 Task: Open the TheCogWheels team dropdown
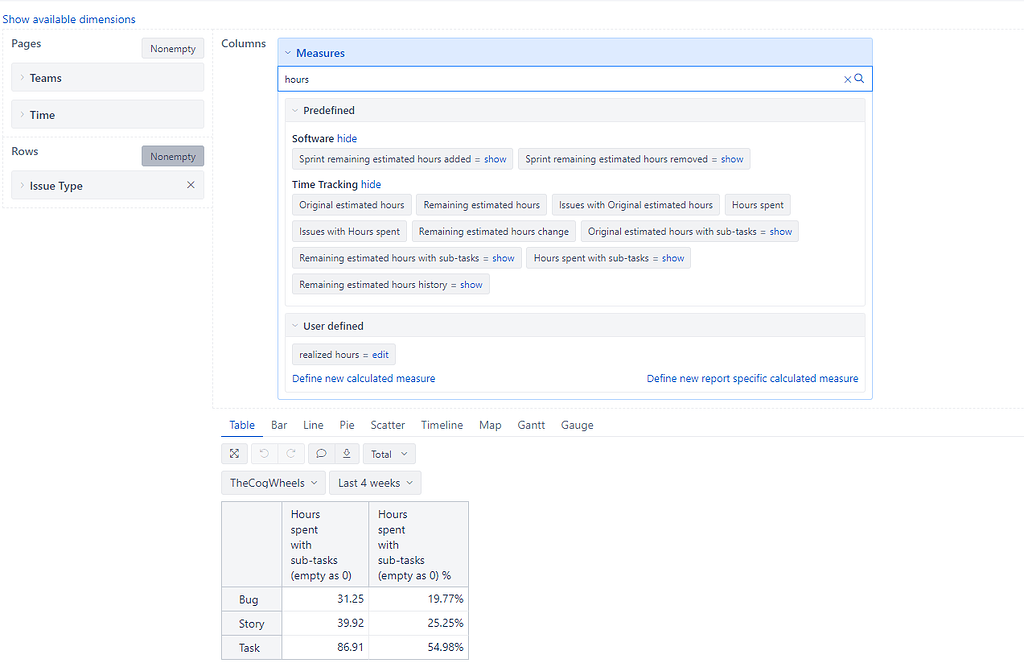pyautogui.click(x=273, y=483)
